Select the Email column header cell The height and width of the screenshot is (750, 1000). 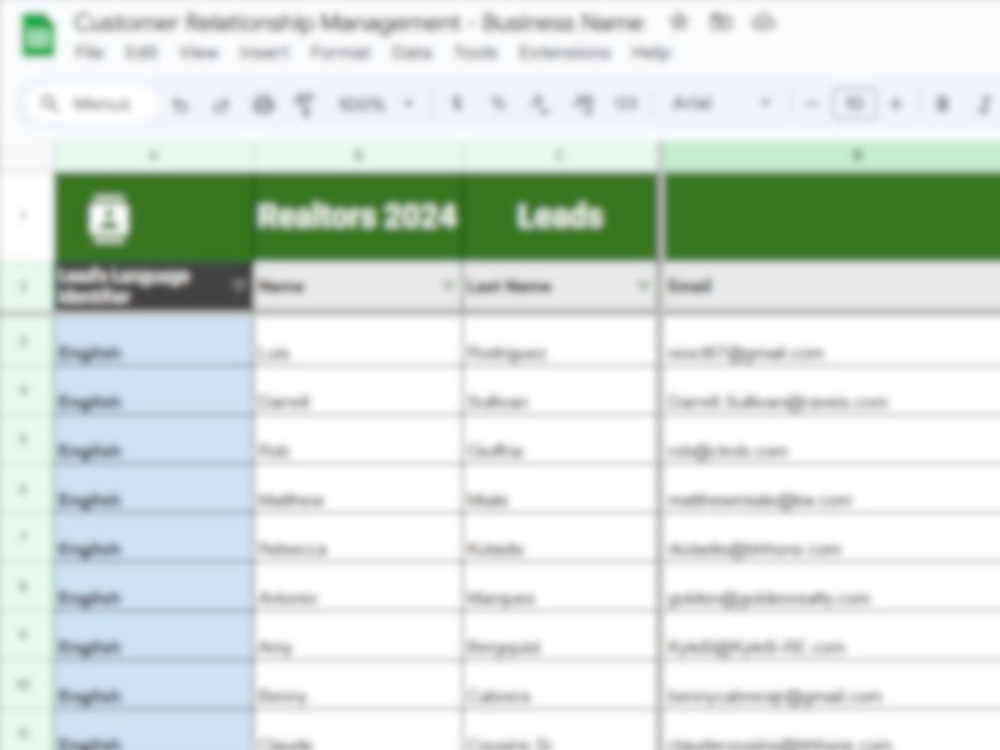click(831, 286)
